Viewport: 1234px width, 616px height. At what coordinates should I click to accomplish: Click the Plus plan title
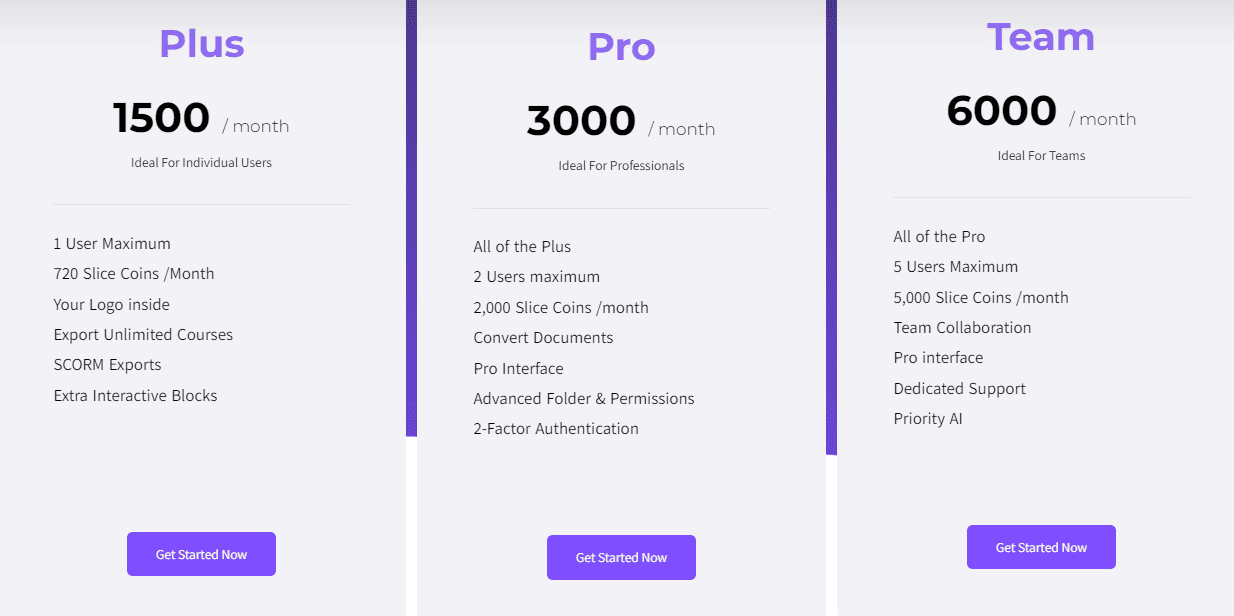(201, 42)
